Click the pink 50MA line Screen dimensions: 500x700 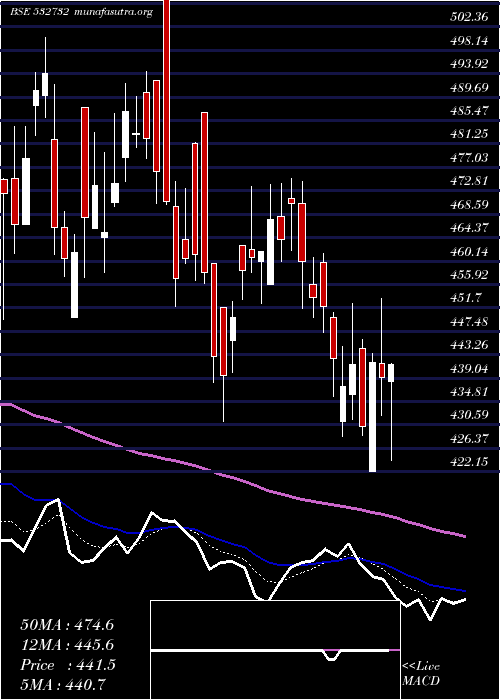[232, 477]
